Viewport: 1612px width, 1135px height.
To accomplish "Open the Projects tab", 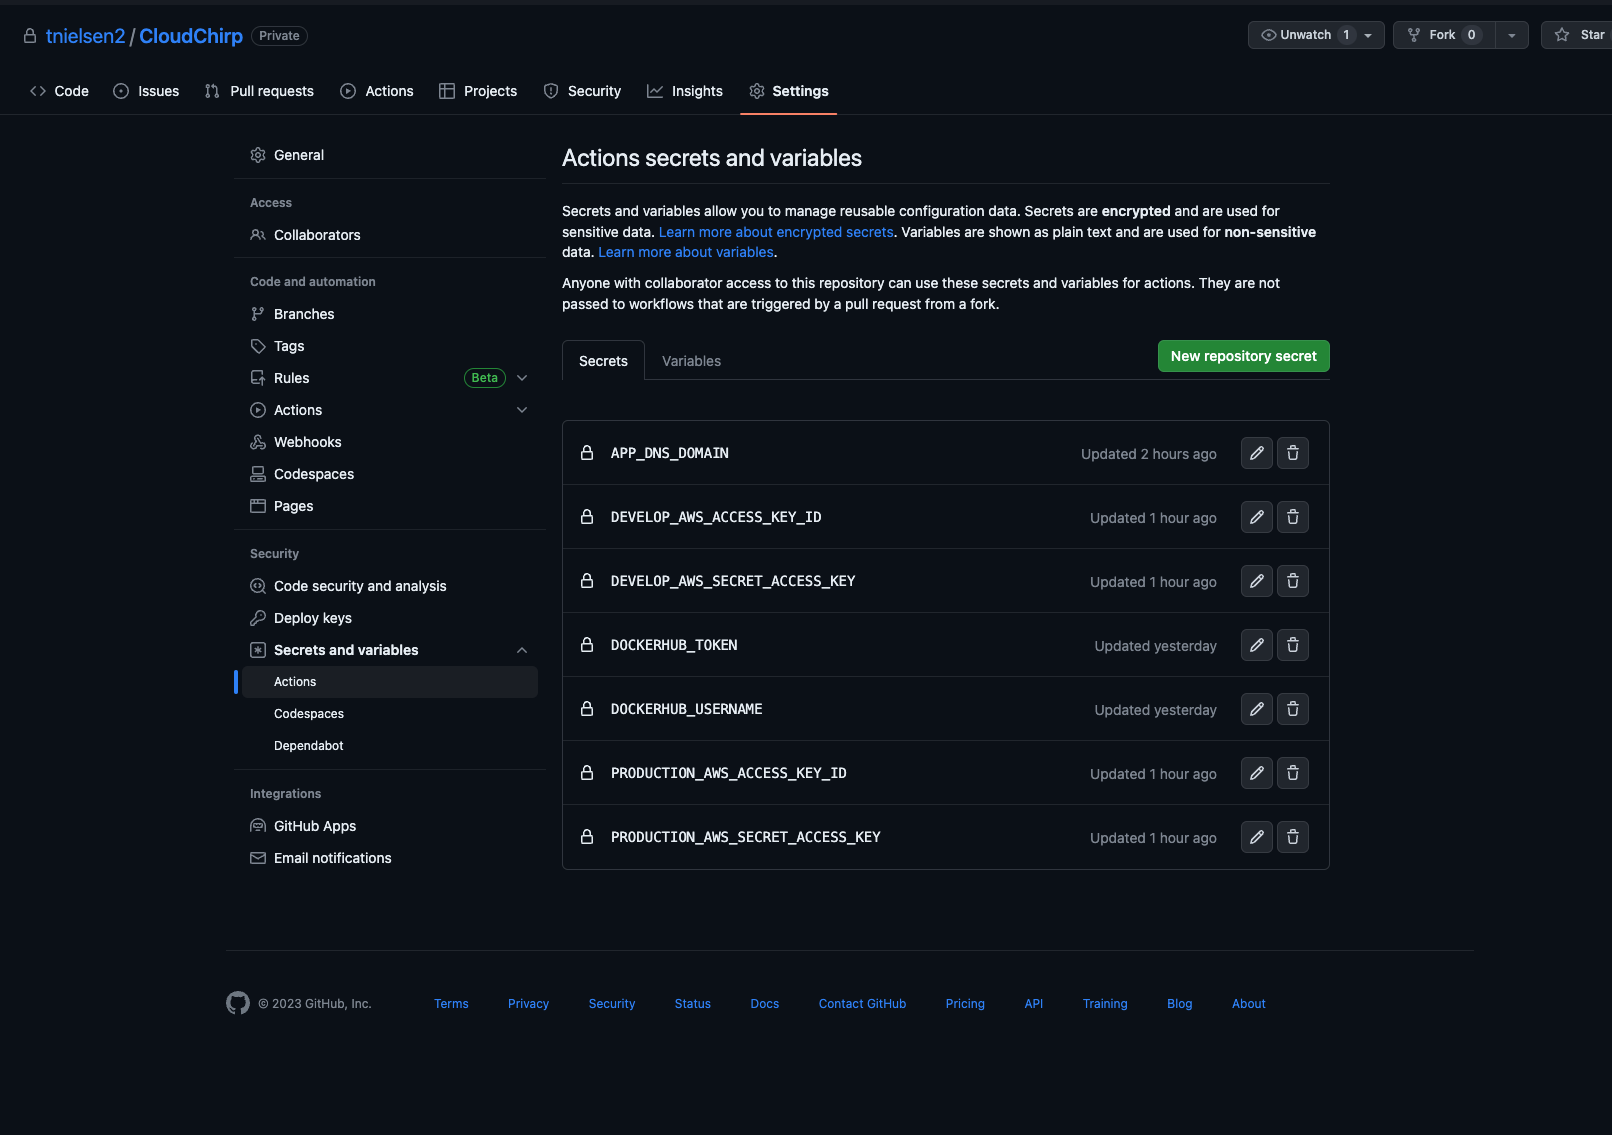I will 478,91.
